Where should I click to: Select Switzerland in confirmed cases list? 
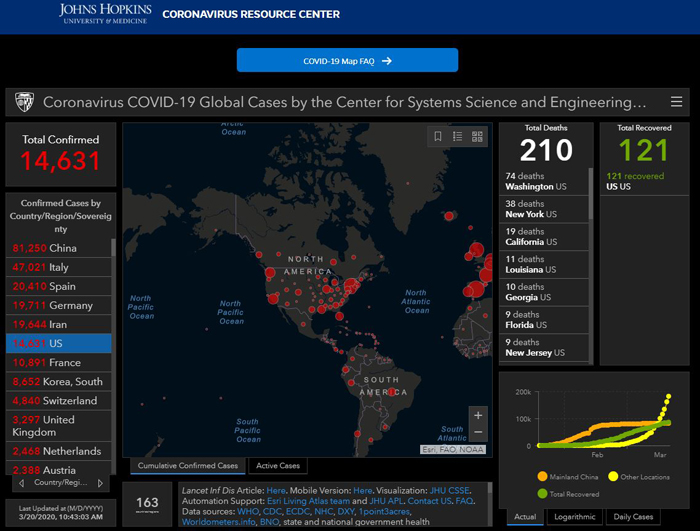click(x=58, y=401)
